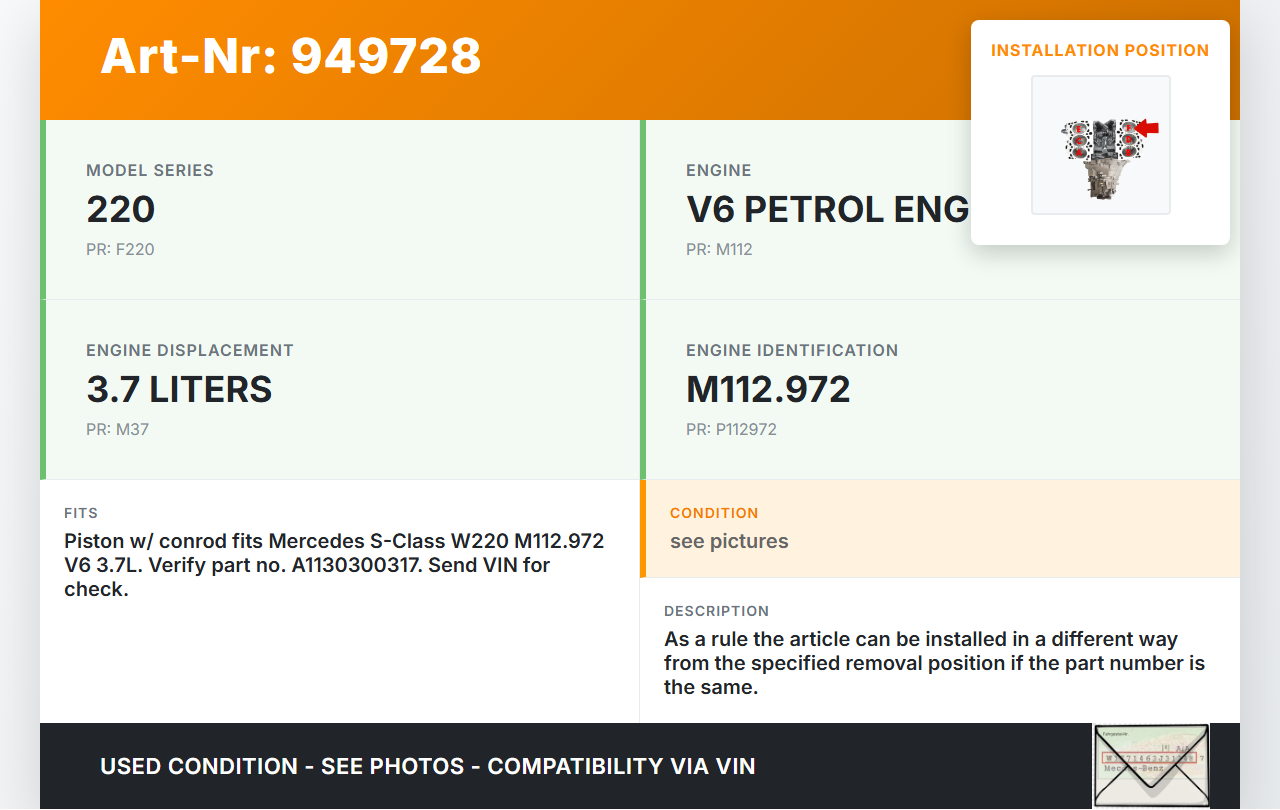Click the FITS section label
Screen dimensions: 1280x810
point(81,513)
